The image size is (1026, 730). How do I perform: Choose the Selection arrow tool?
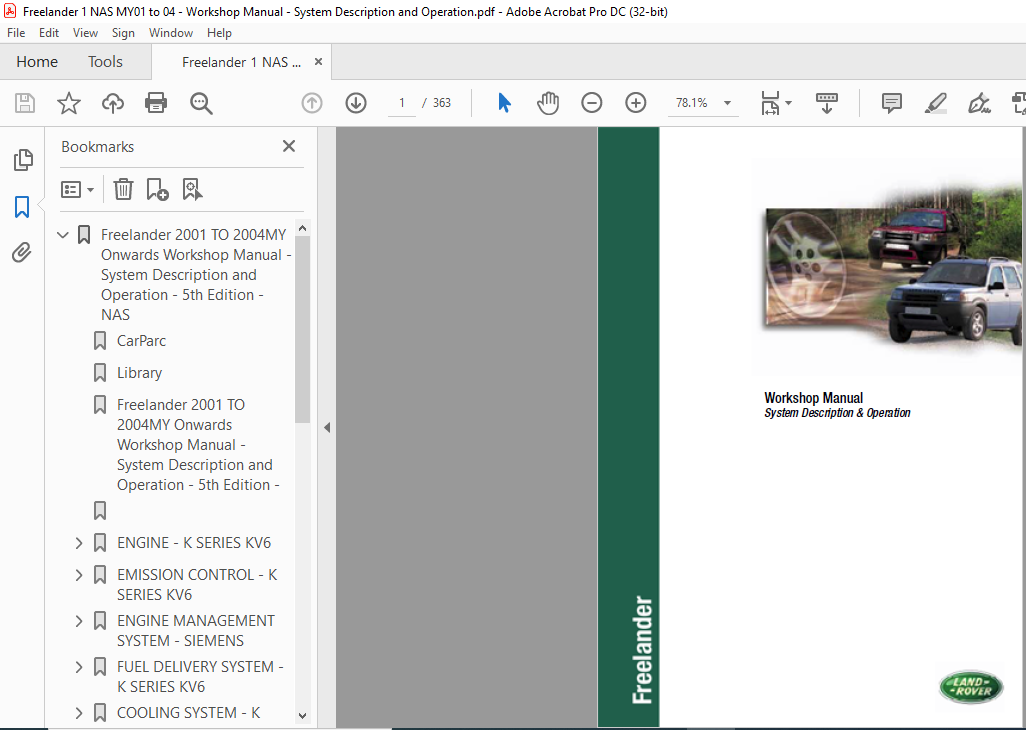[504, 103]
